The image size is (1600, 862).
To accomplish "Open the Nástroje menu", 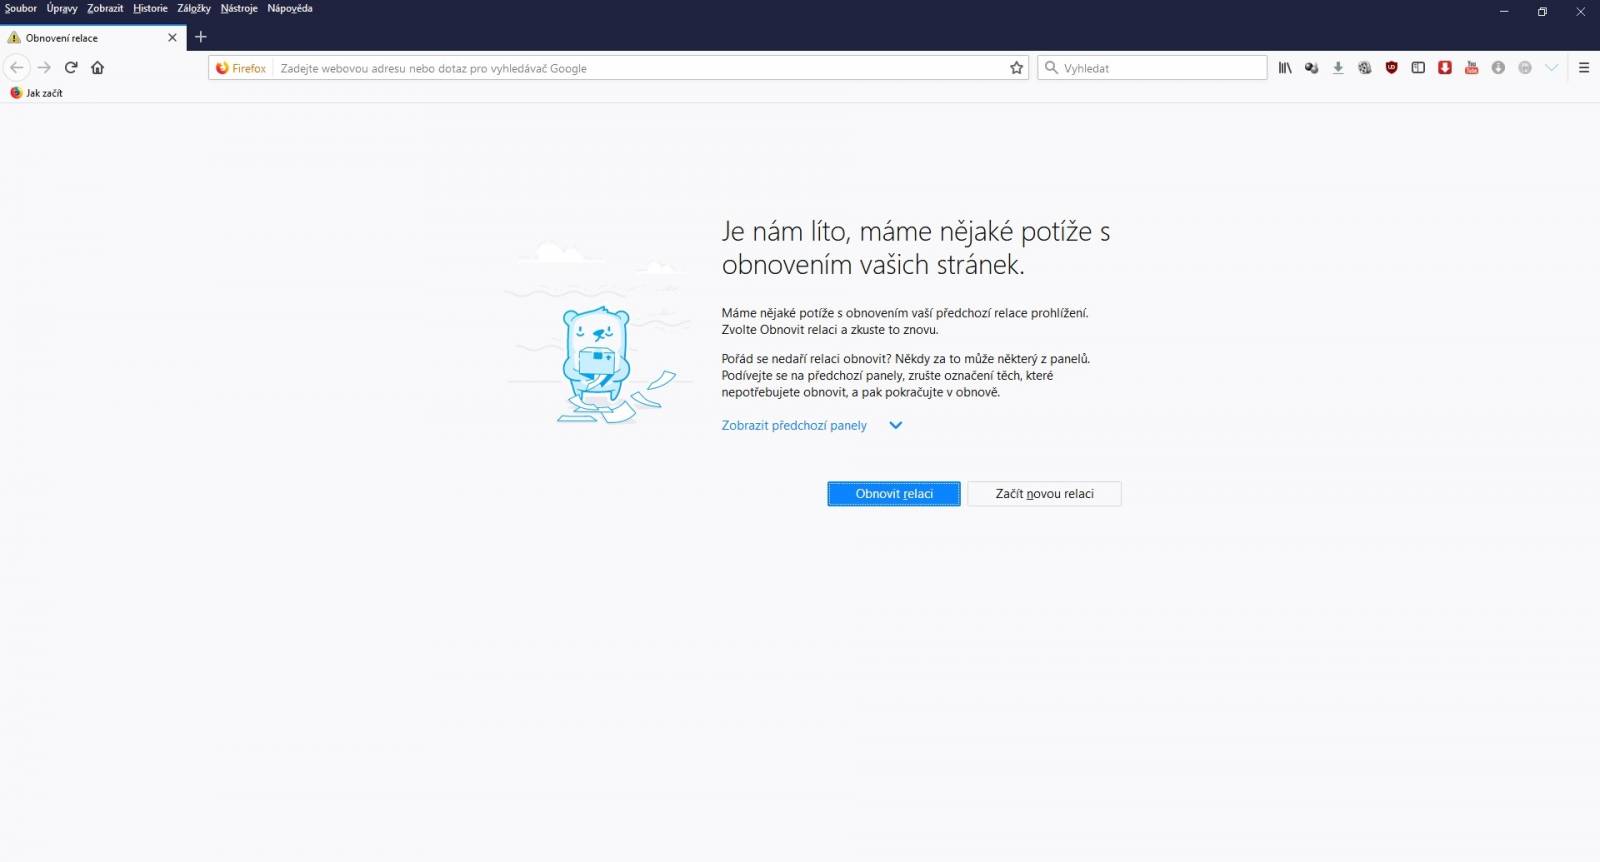I will [239, 8].
